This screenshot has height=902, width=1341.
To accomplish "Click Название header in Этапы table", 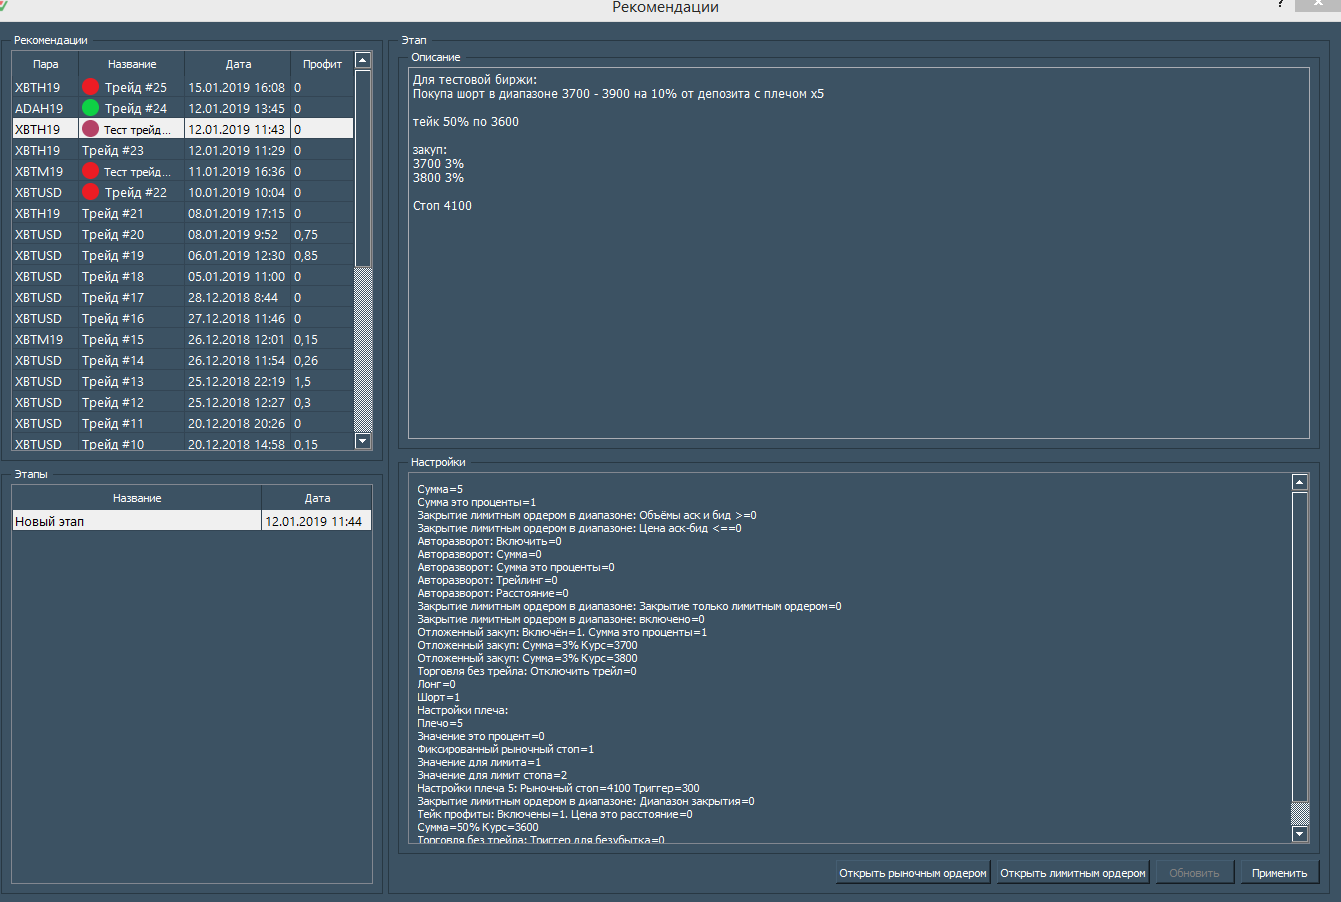I will (x=137, y=498).
